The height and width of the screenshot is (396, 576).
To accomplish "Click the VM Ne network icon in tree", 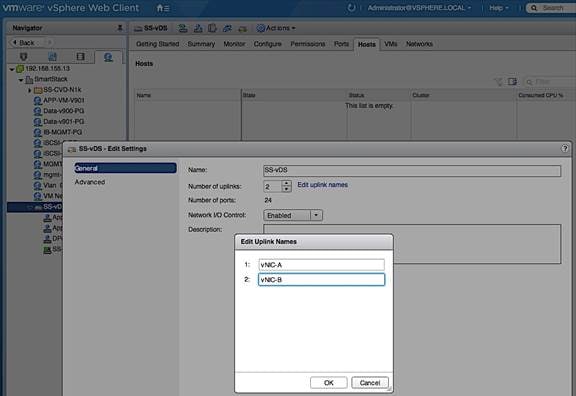I will coord(38,196).
